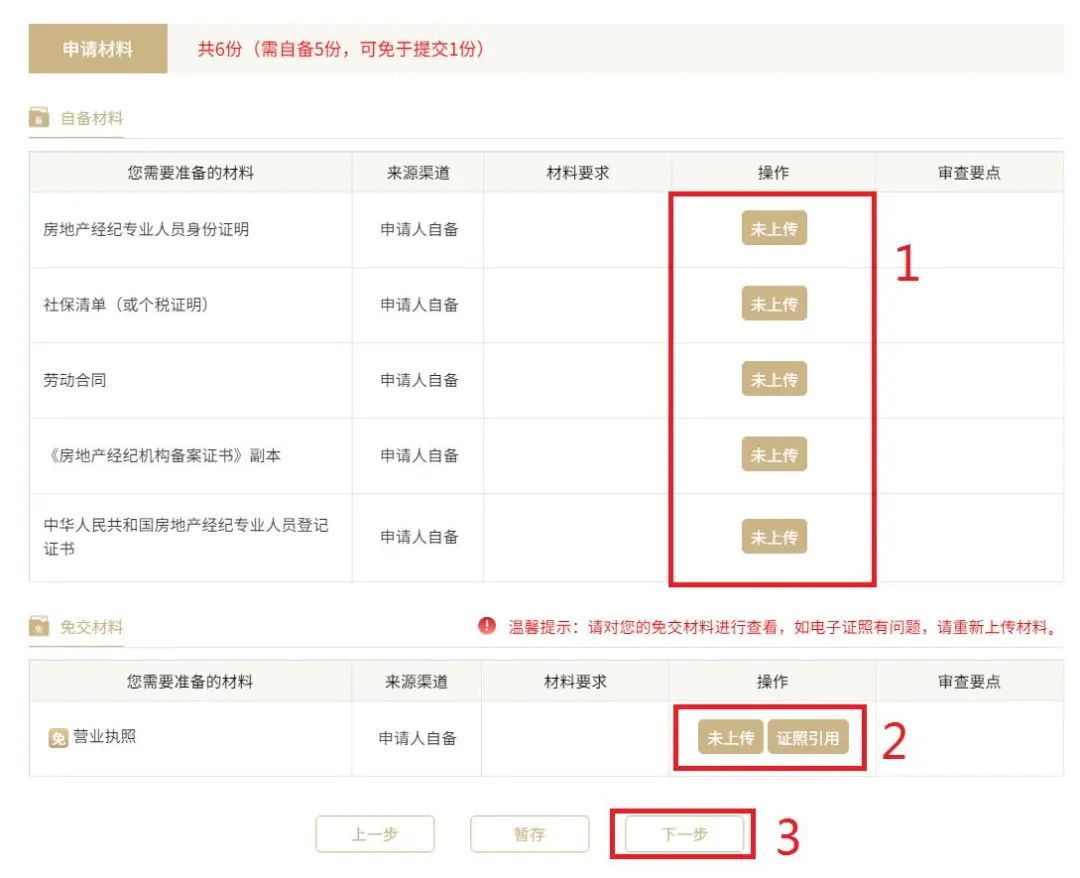This screenshot has height=878, width=1080.
Task: Click the 自备材料 folder icon
Action: [x=39, y=119]
